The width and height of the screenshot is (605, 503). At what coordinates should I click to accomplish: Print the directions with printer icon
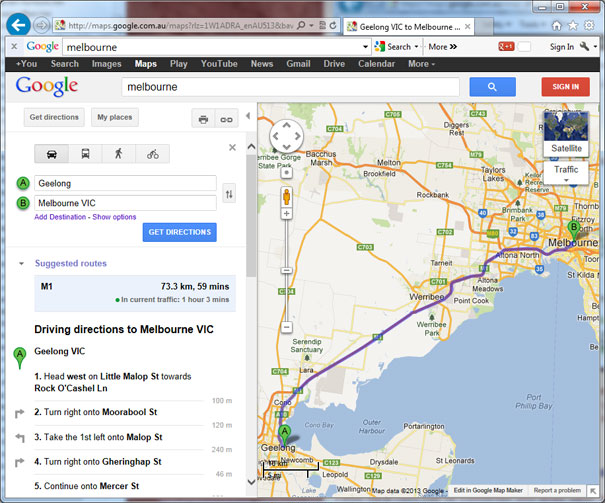pos(203,119)
